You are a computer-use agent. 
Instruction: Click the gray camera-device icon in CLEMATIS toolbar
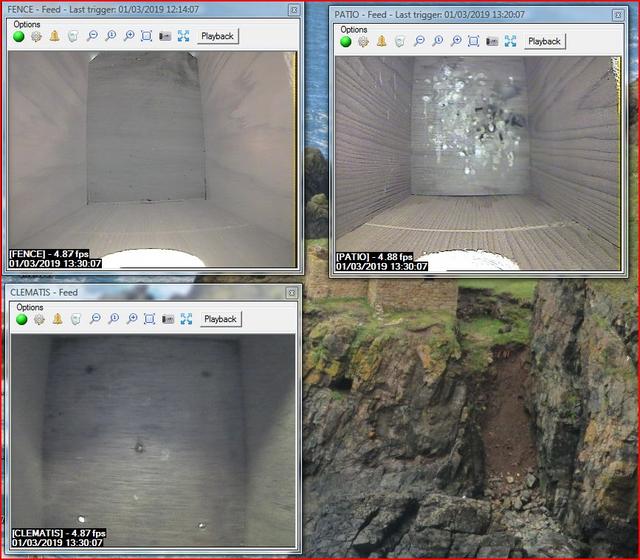[168, 319]
